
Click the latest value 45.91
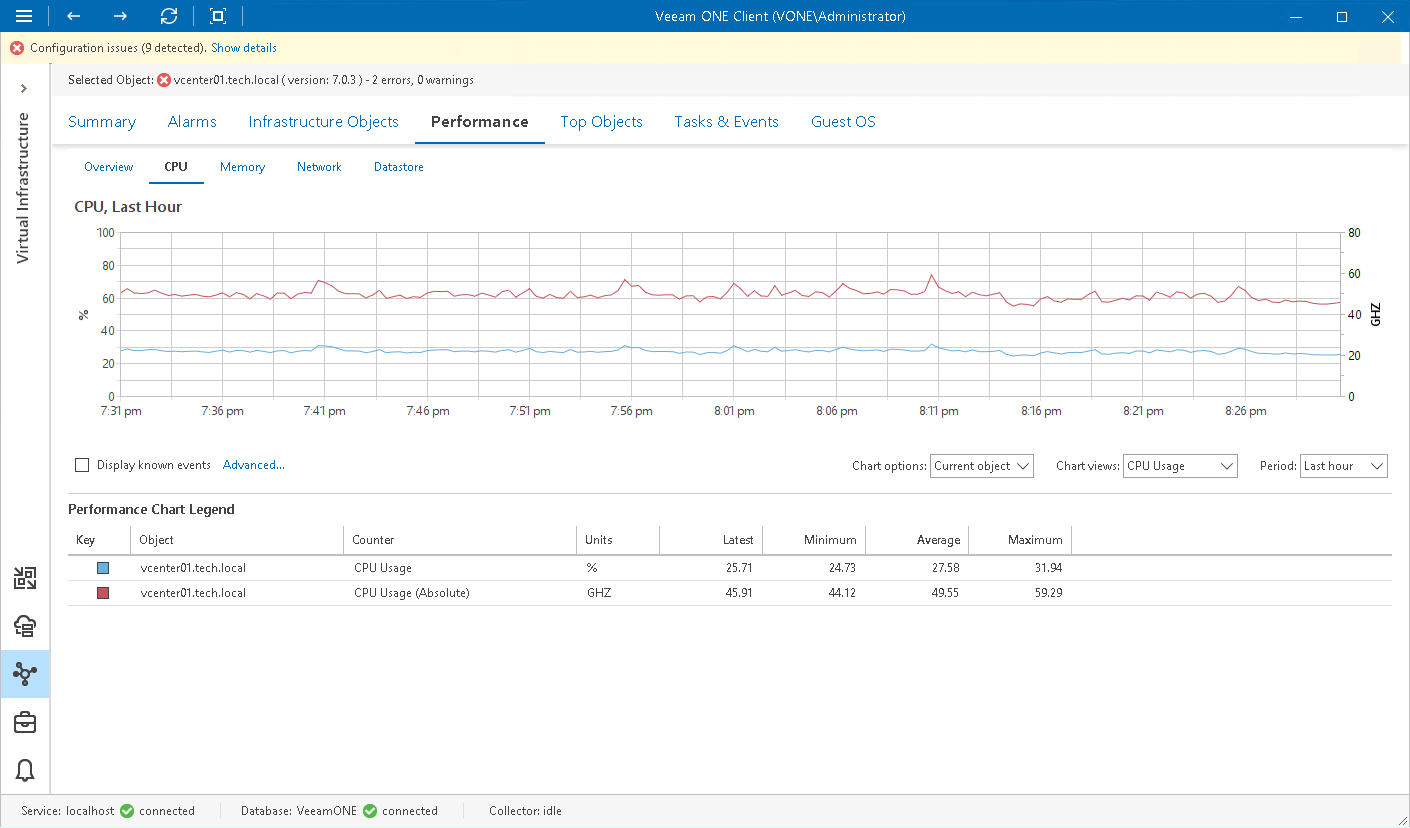[739, 593]
